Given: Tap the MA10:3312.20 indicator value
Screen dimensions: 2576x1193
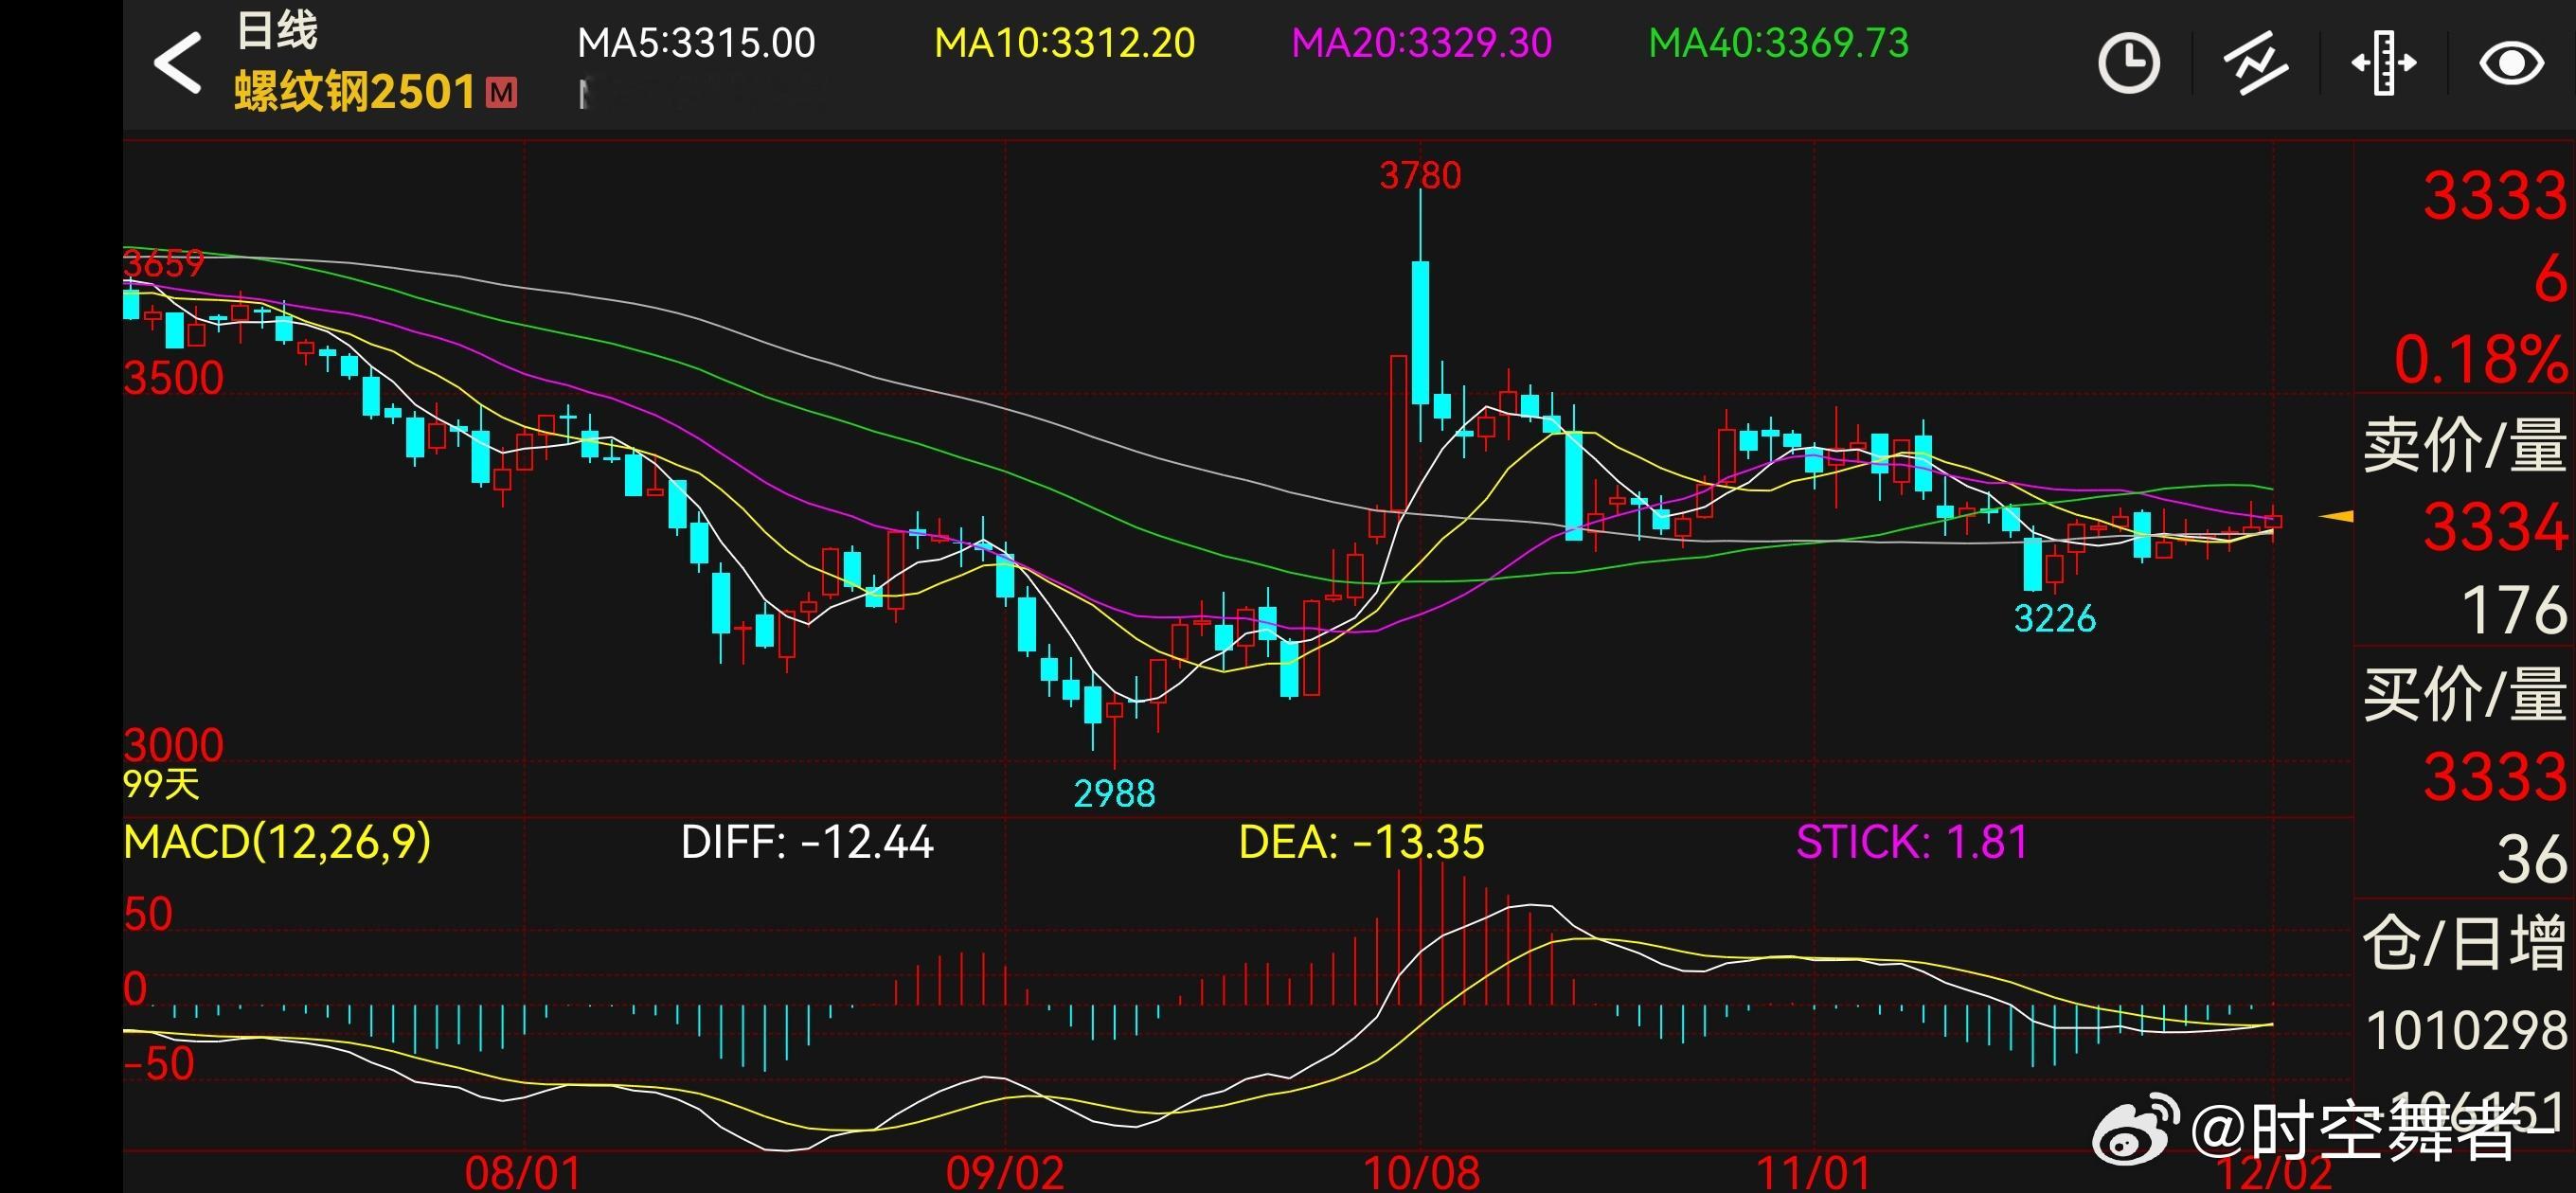Looking at the screenshot, I should coord(1064,43).
